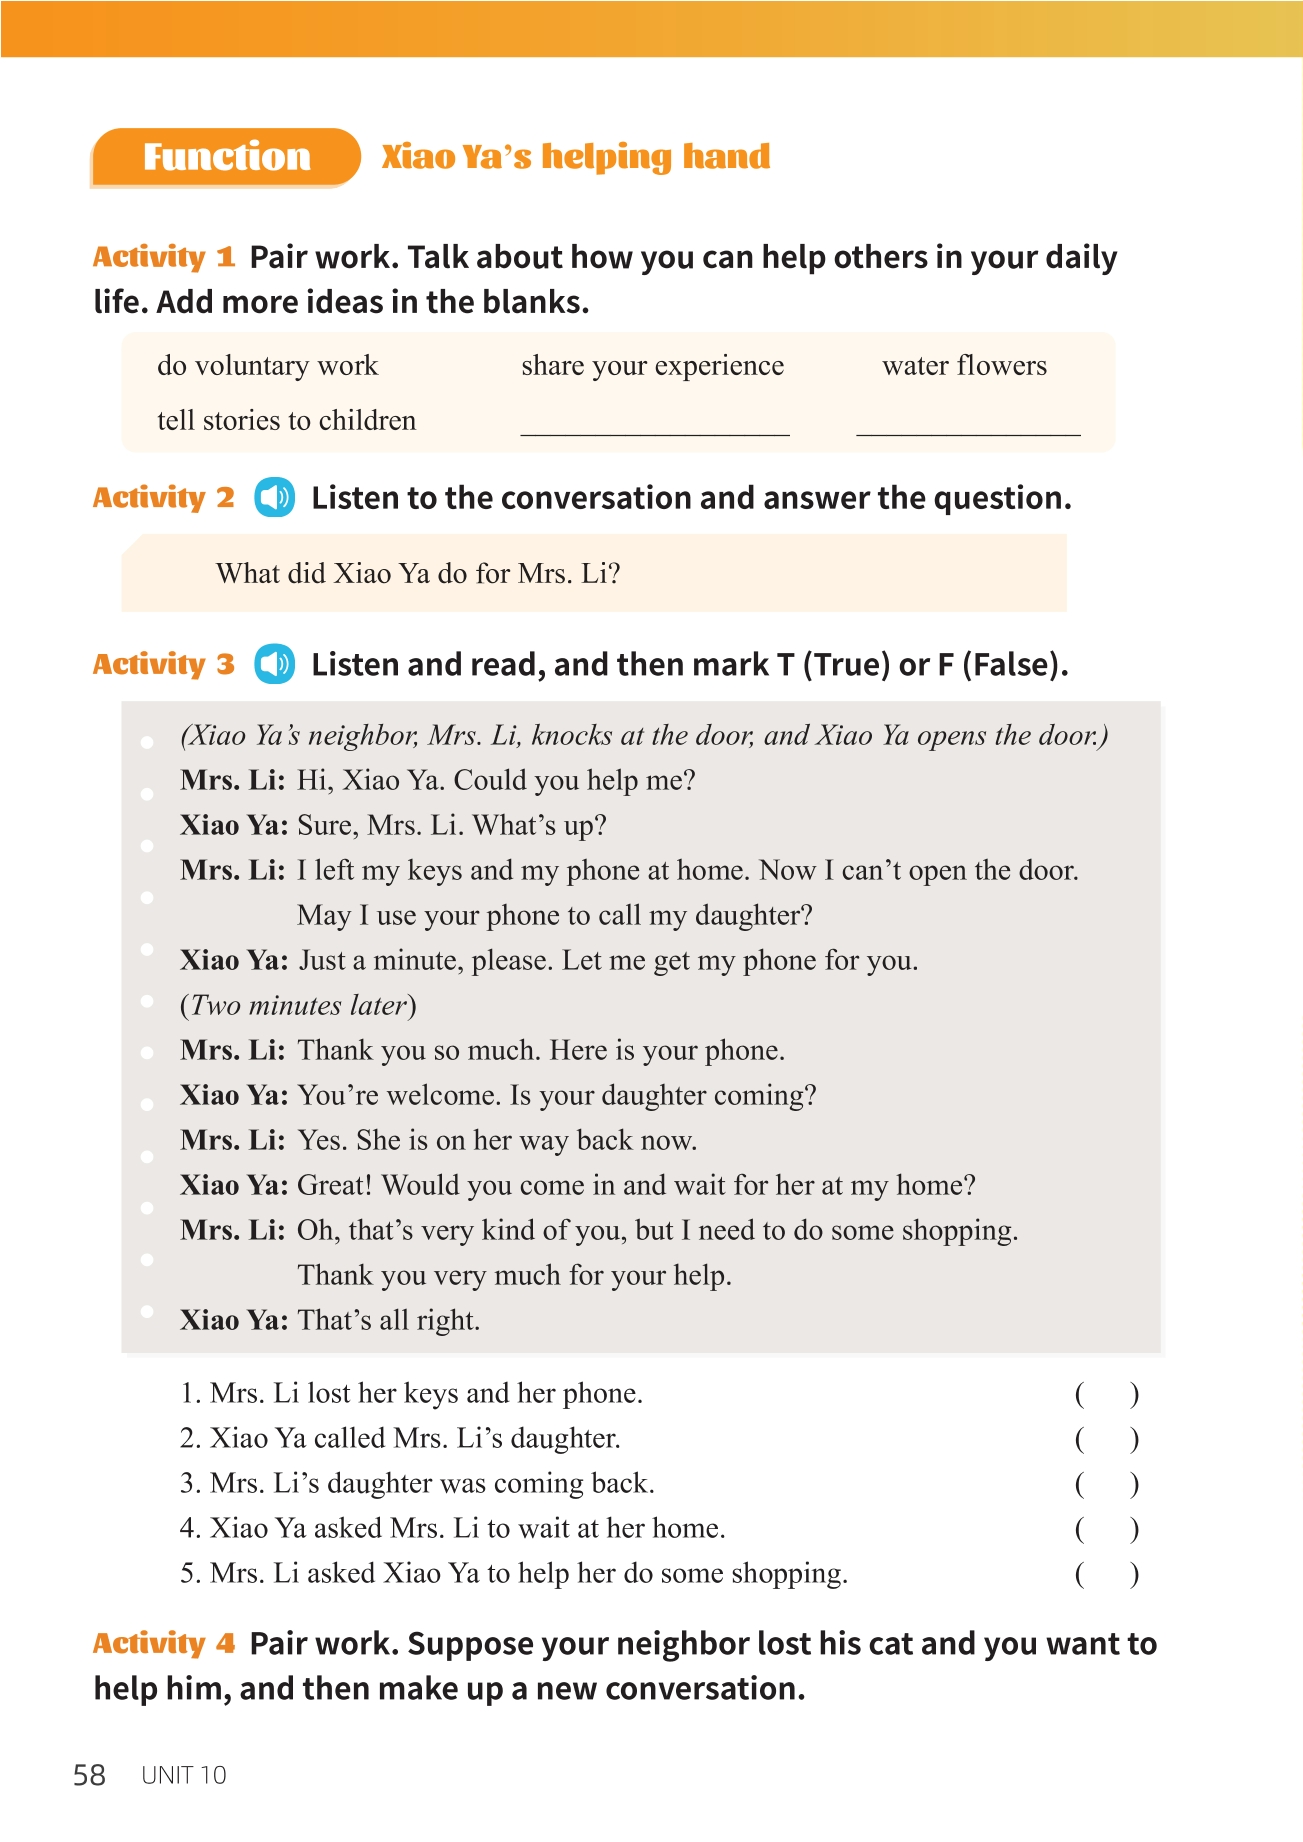Play the Activity 3 audio speaker icon
Screen dimensions: 1303x1842
(274, 664)
